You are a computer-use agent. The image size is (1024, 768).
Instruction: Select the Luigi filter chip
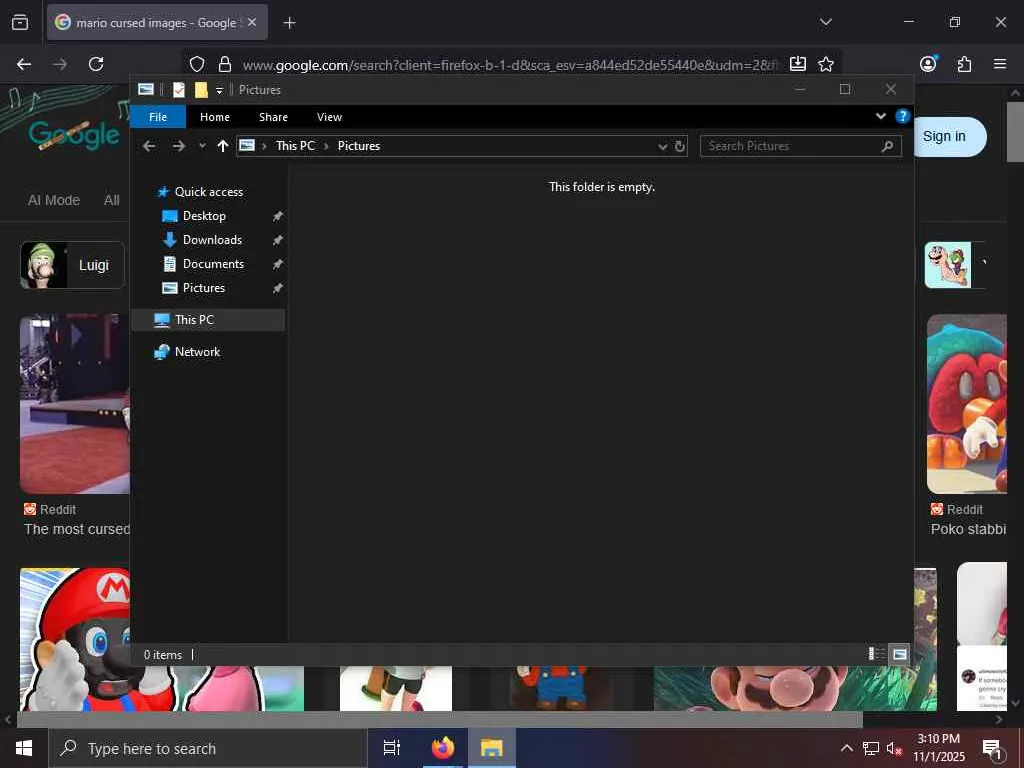pos(72,265)
